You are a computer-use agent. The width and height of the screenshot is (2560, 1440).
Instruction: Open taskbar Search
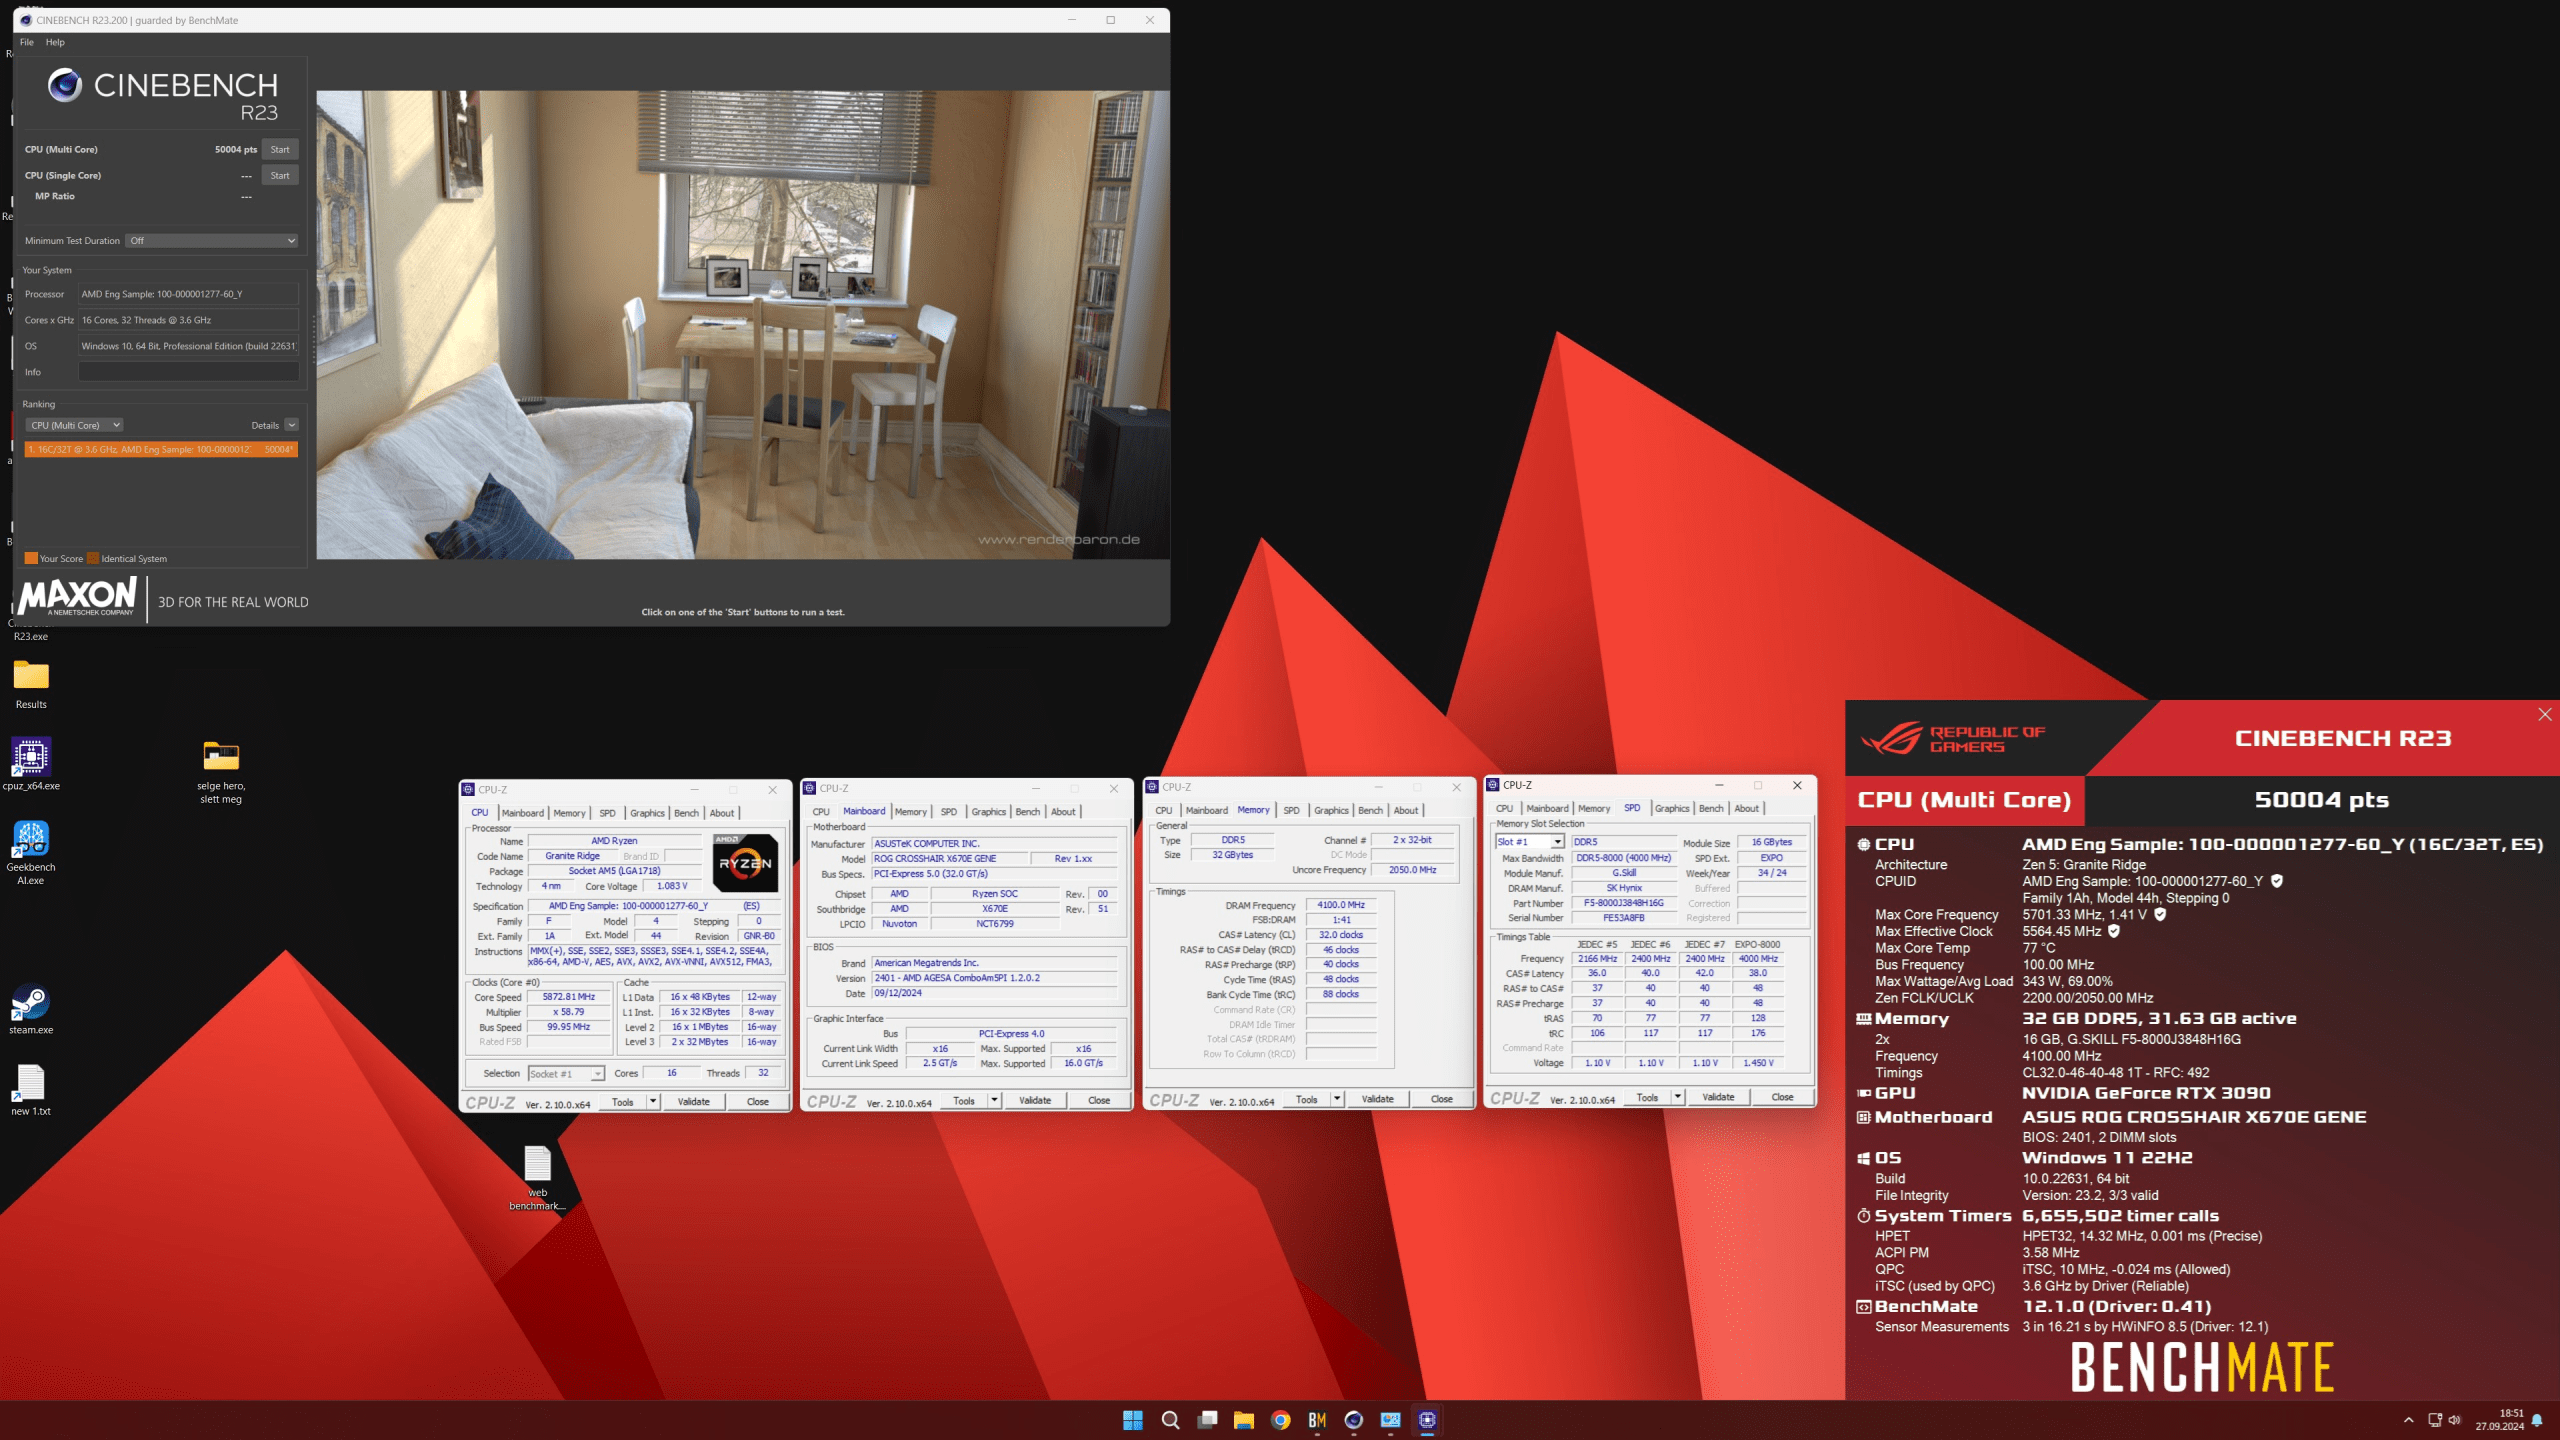coord(1170,1420)
